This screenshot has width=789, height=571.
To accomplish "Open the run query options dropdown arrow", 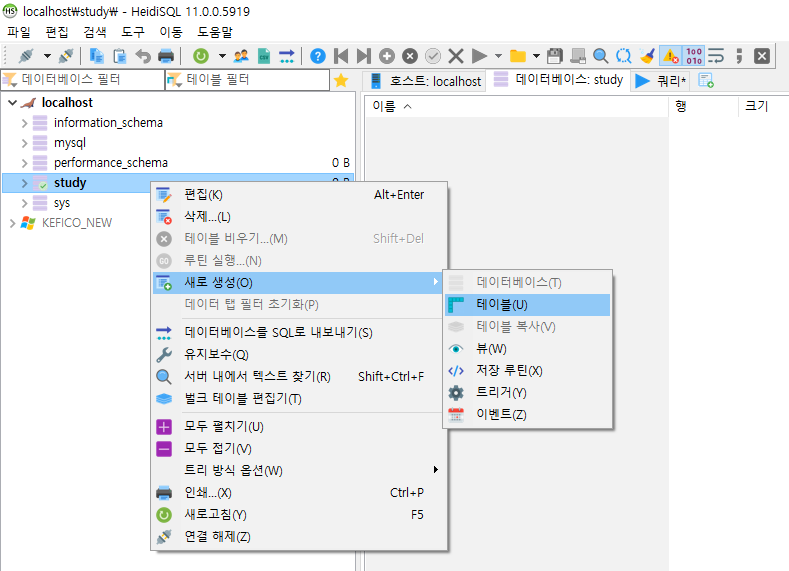I will click(x=499, y=56).
